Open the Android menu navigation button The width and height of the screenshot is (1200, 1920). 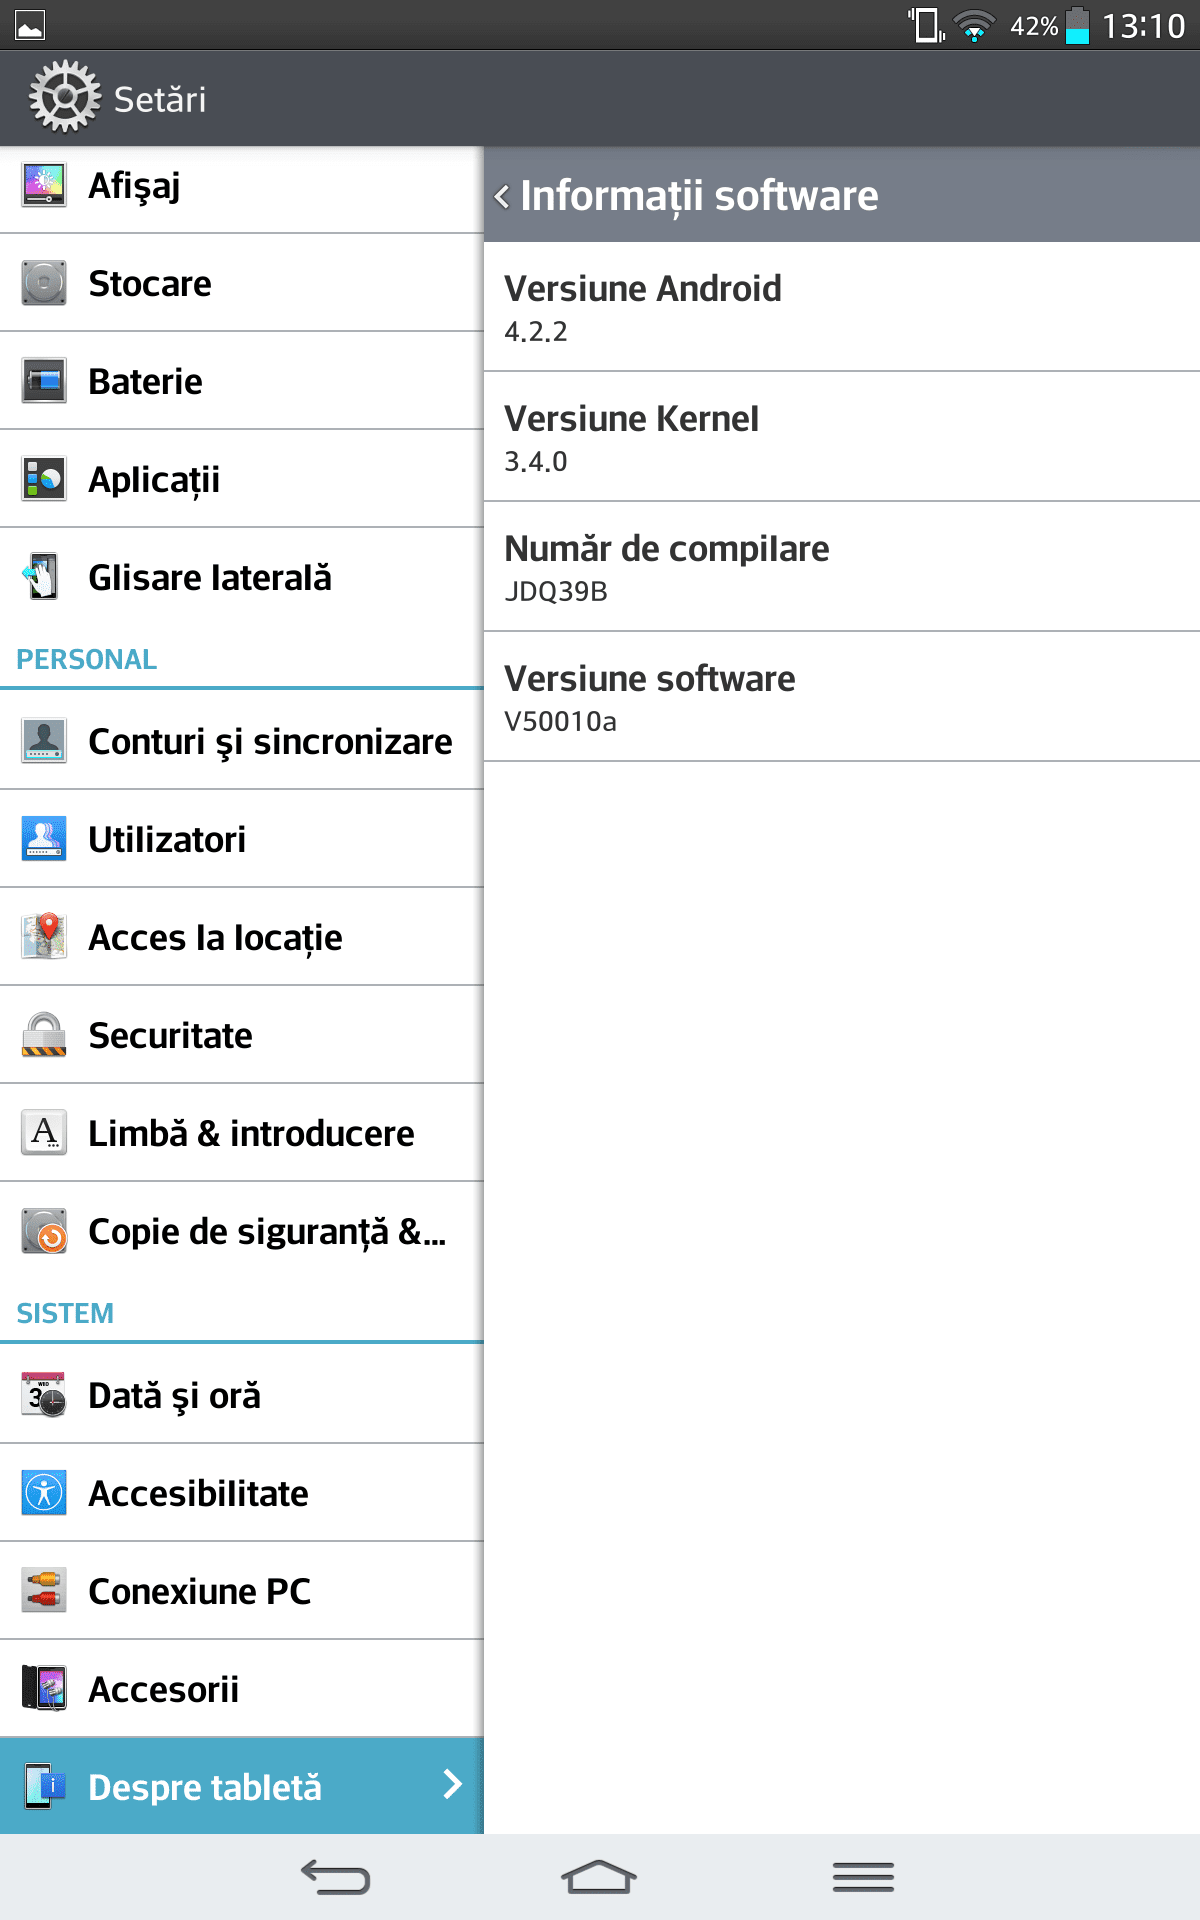863,1877
